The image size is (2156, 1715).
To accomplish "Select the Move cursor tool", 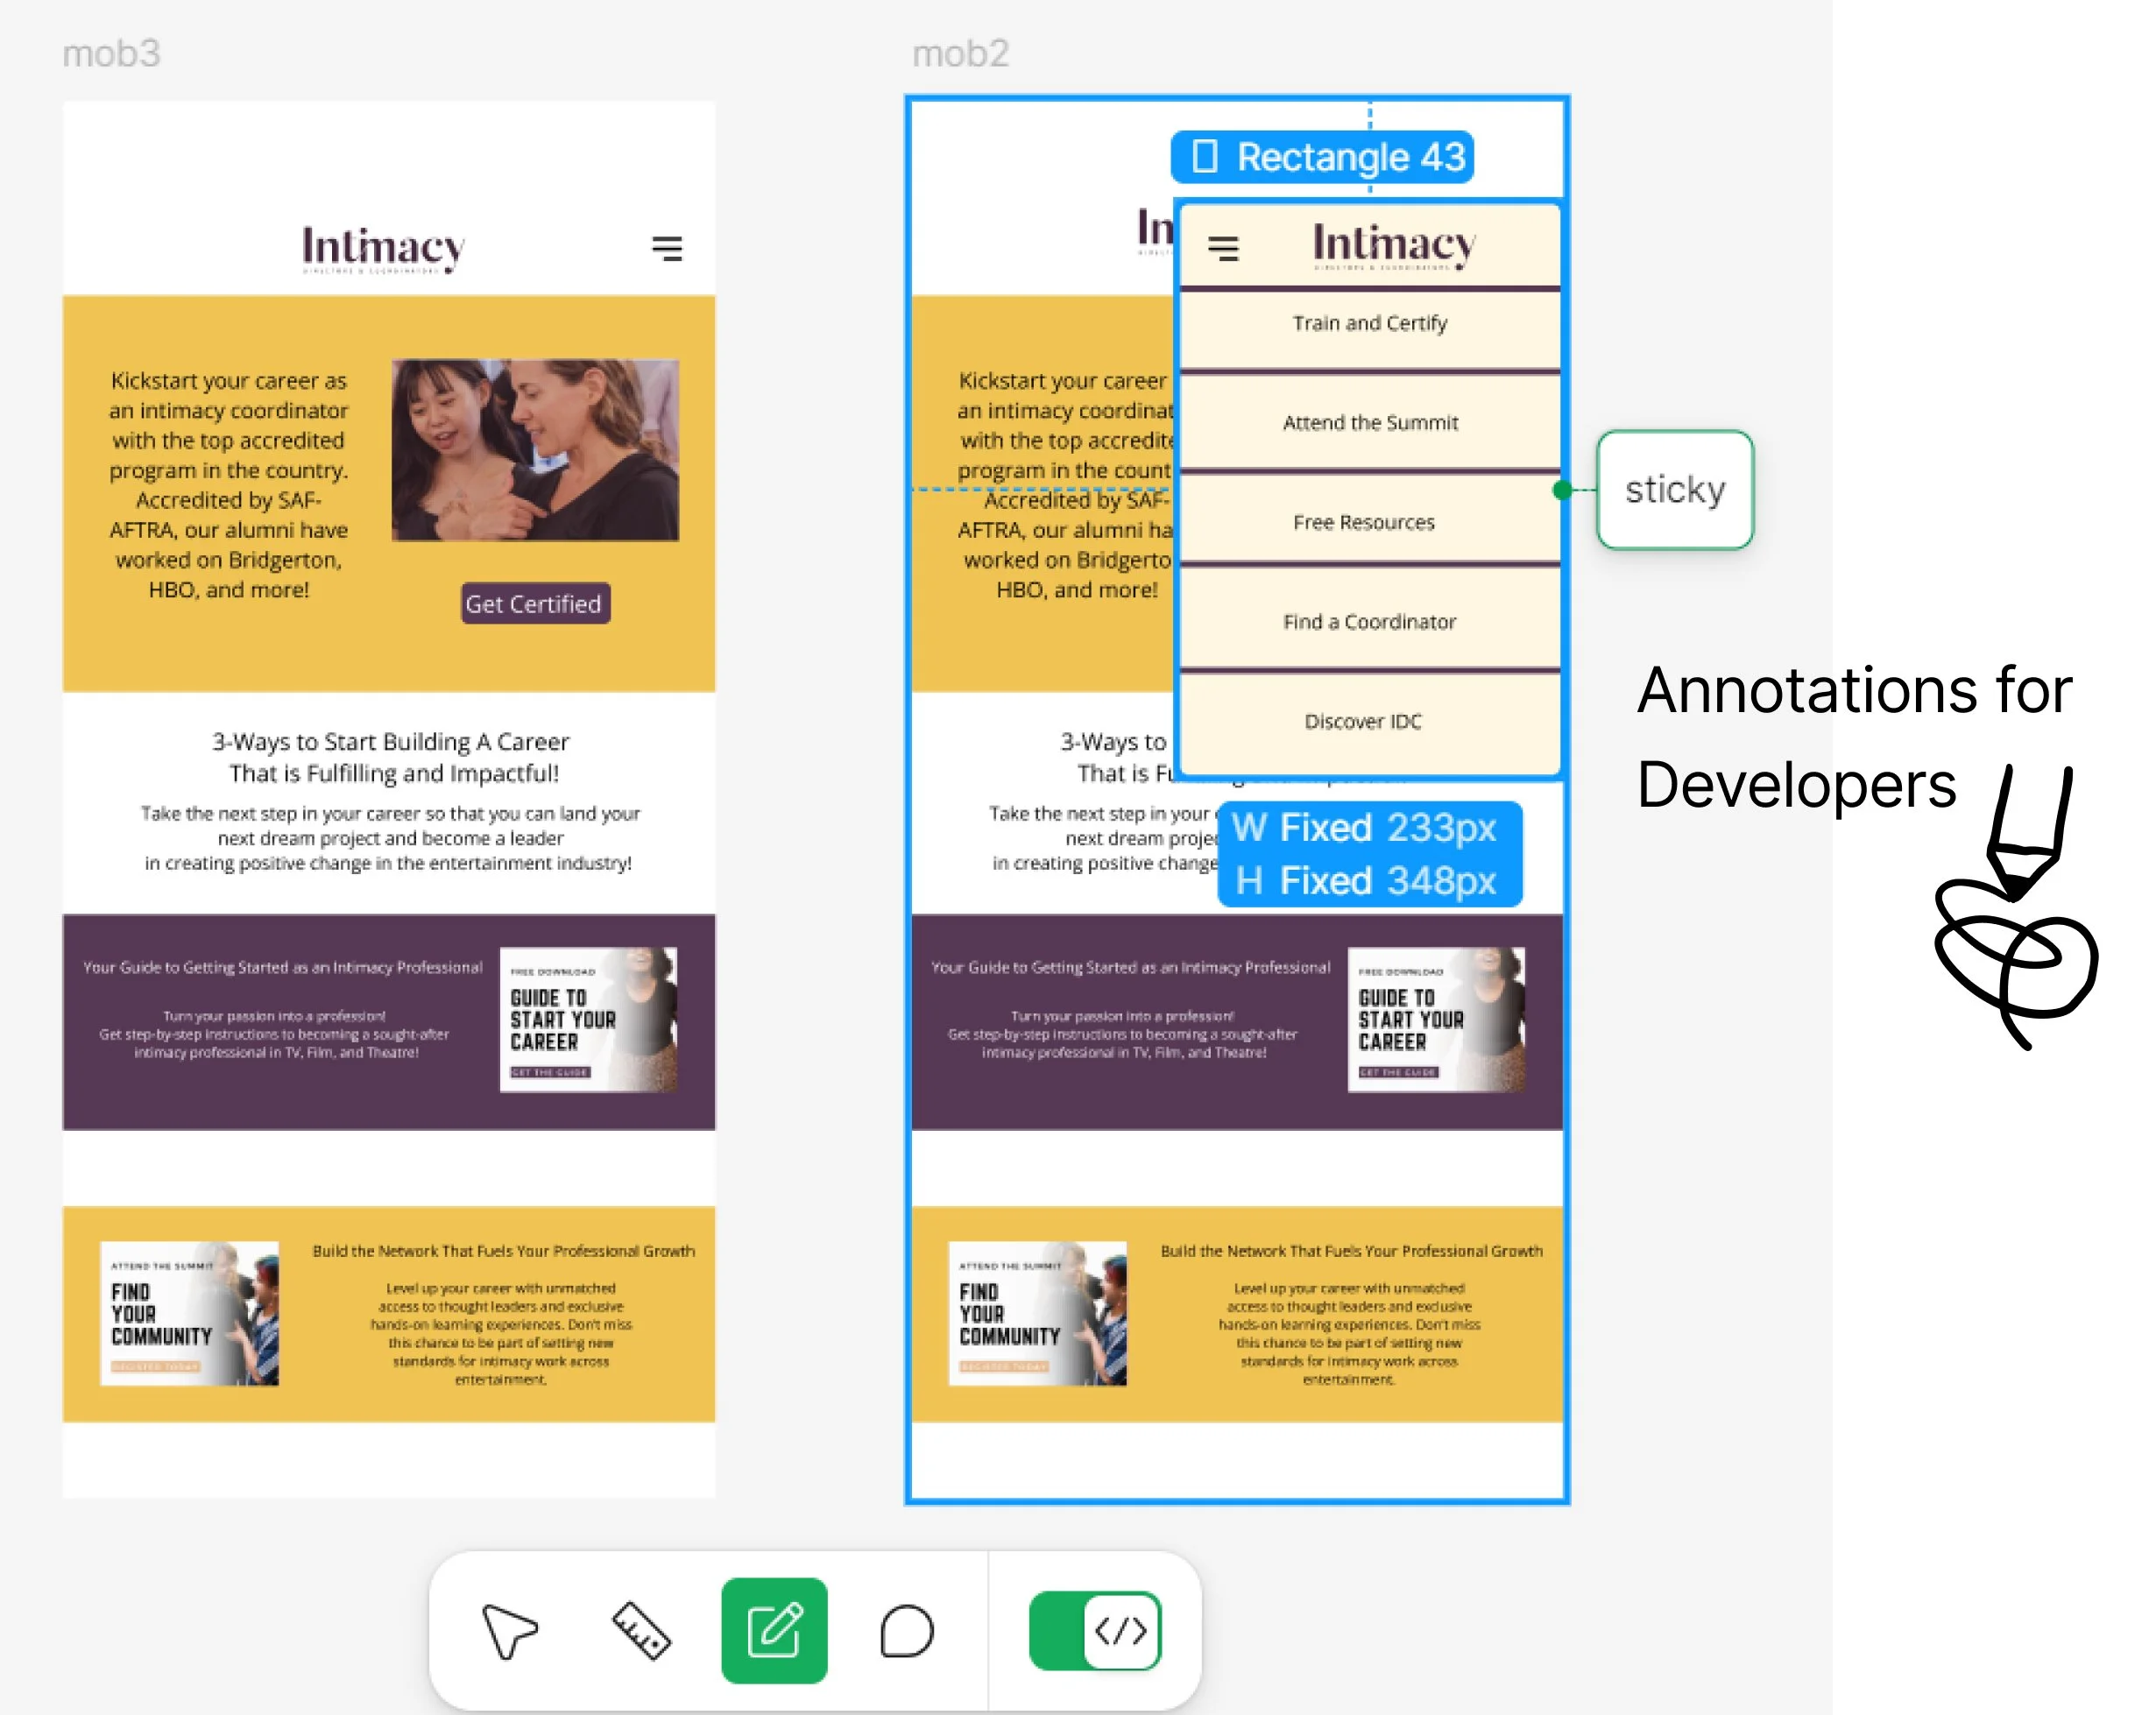I will point(509,1631).
